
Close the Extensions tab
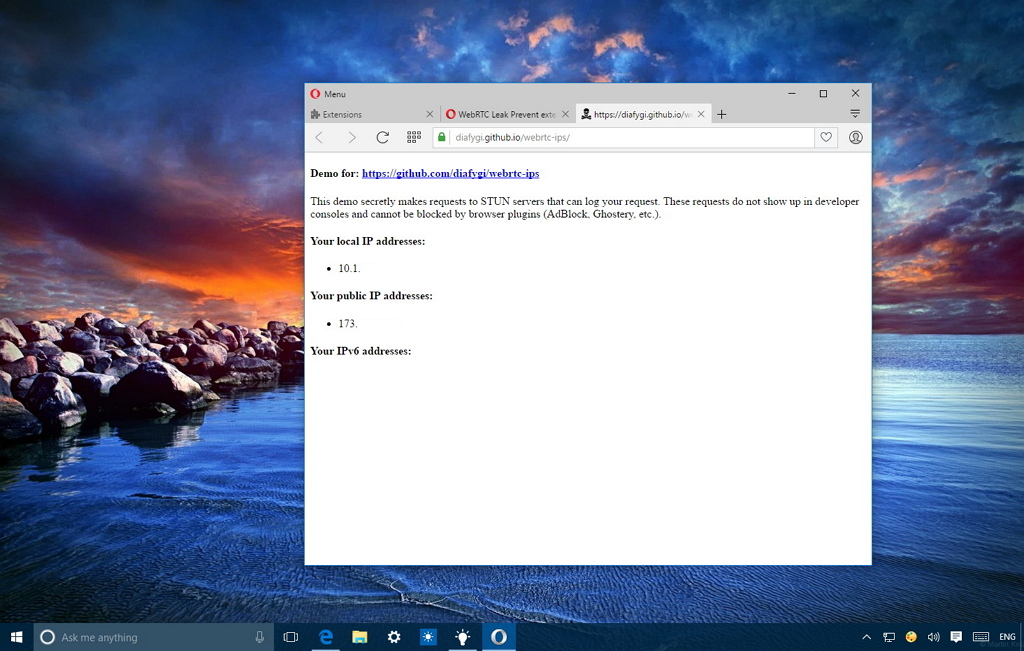pyautogui.click(x=430, y=114)
